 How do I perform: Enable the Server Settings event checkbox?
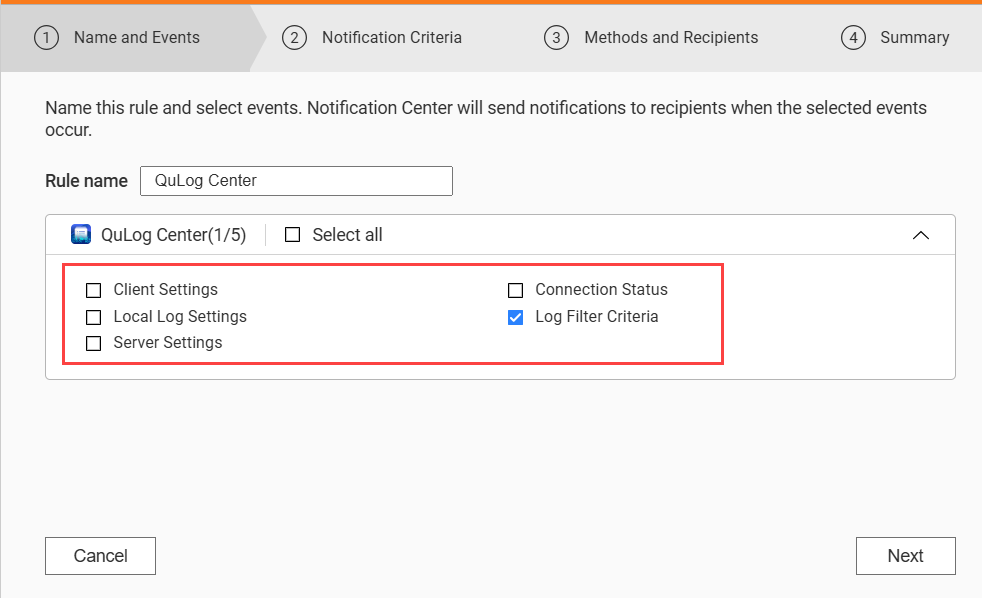coord(94,343)
